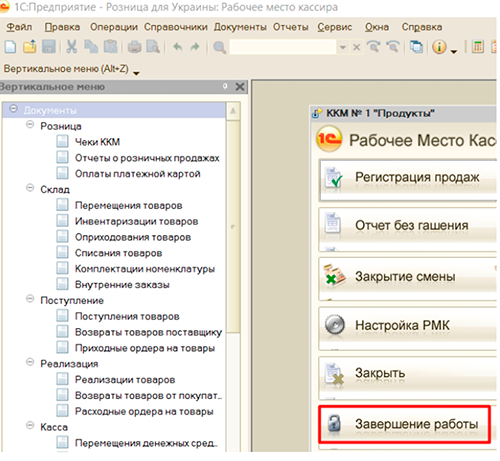Collapse the Склад tree node

point(30,188)
